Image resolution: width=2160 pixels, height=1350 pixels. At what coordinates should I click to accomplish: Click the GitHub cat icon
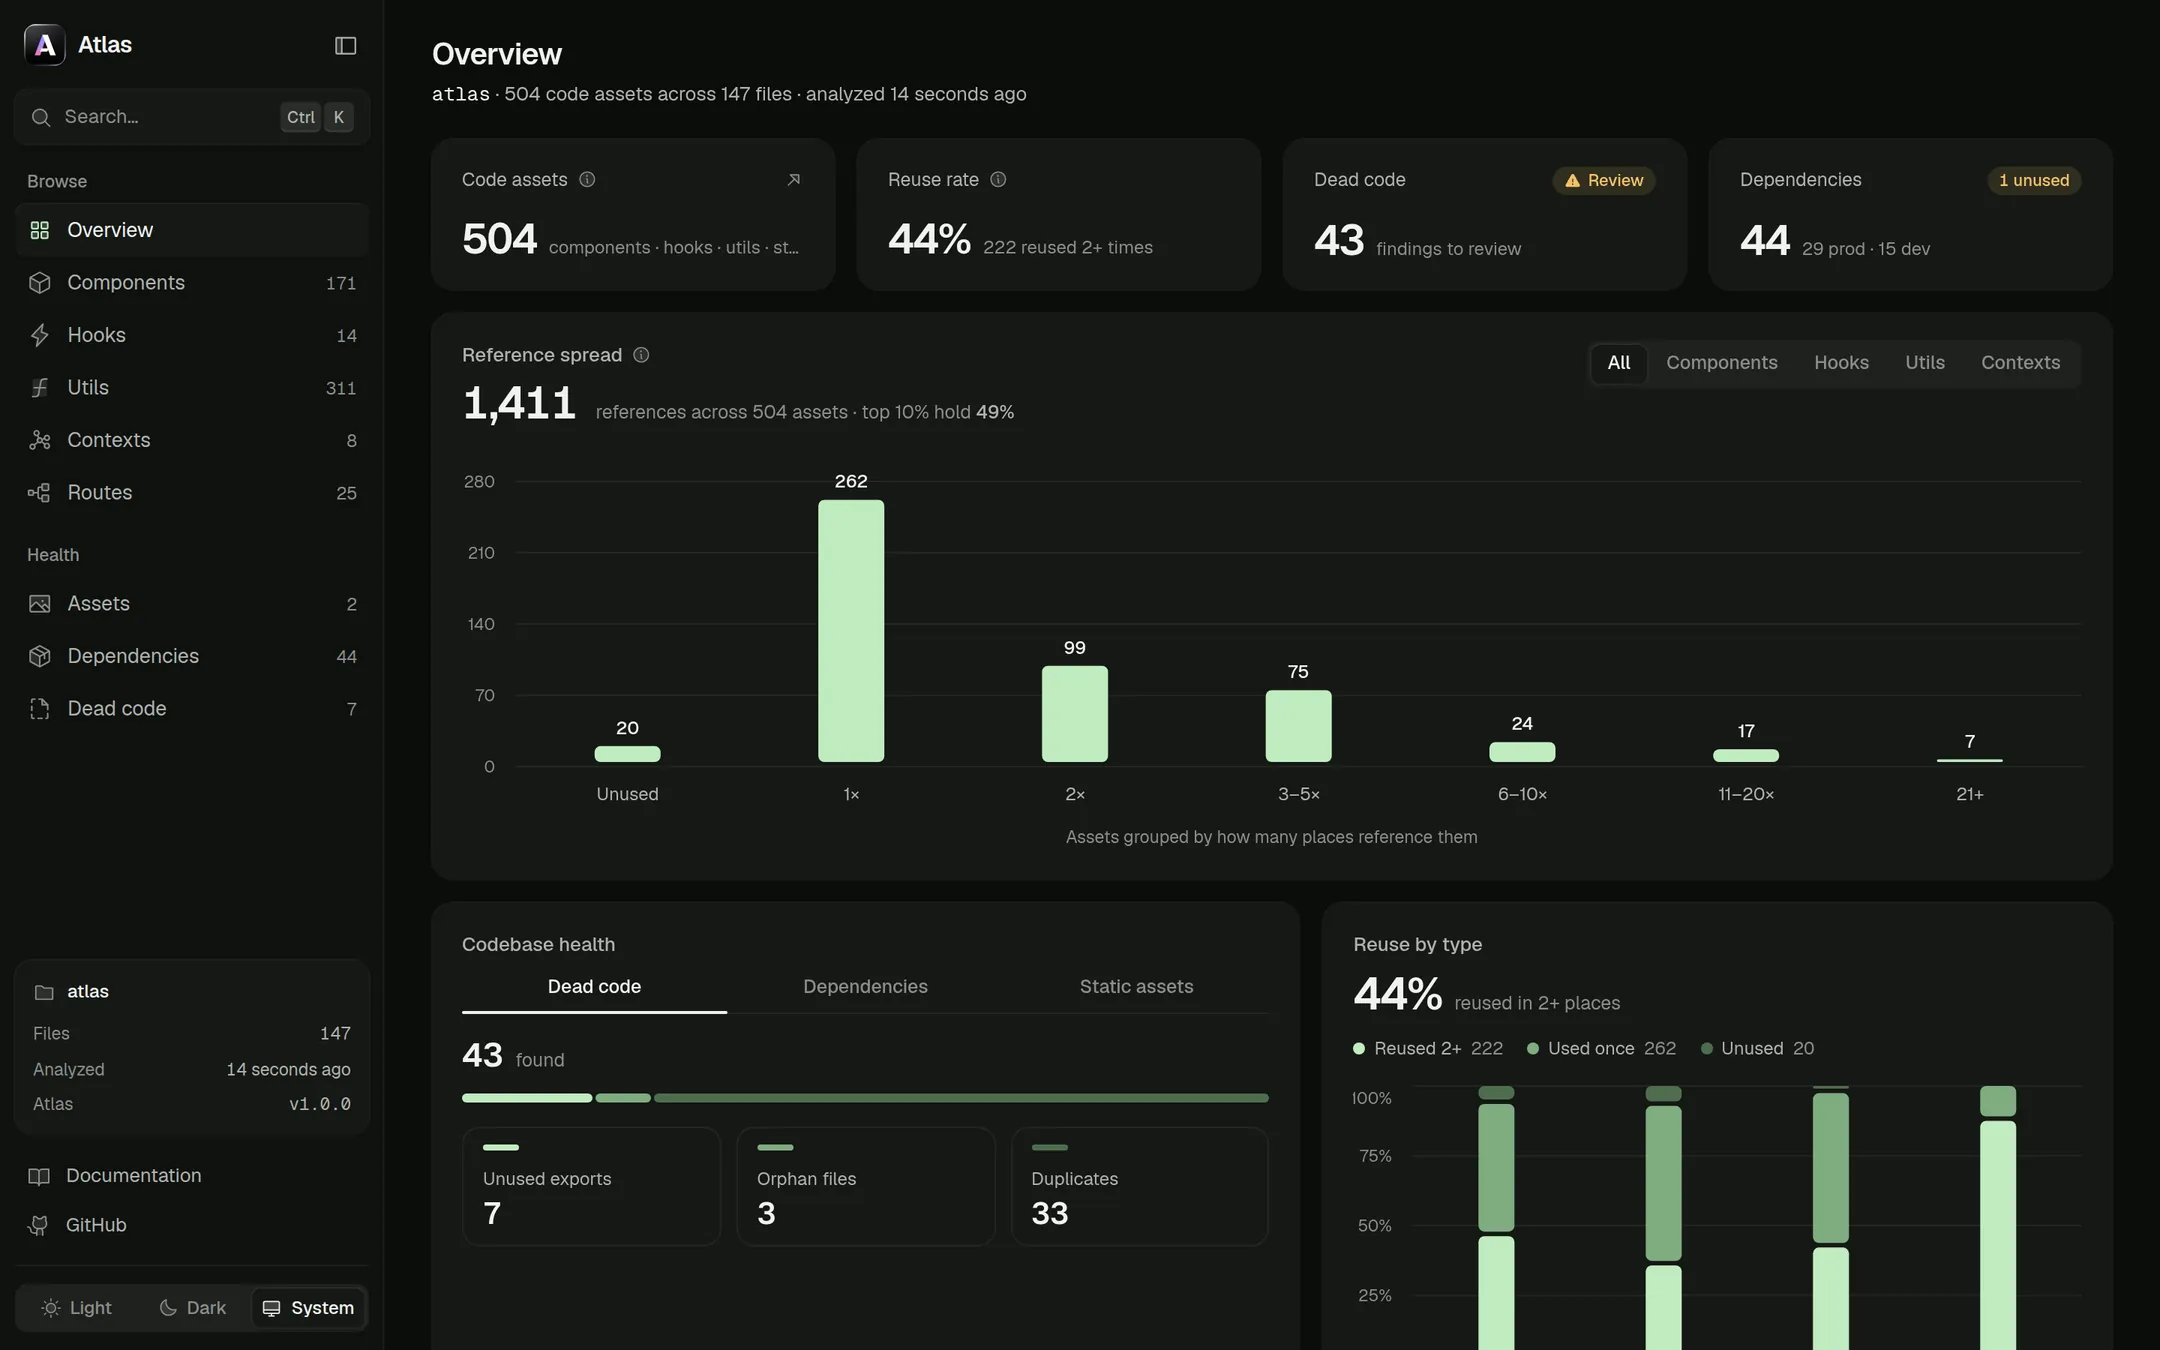point(39,1226)
